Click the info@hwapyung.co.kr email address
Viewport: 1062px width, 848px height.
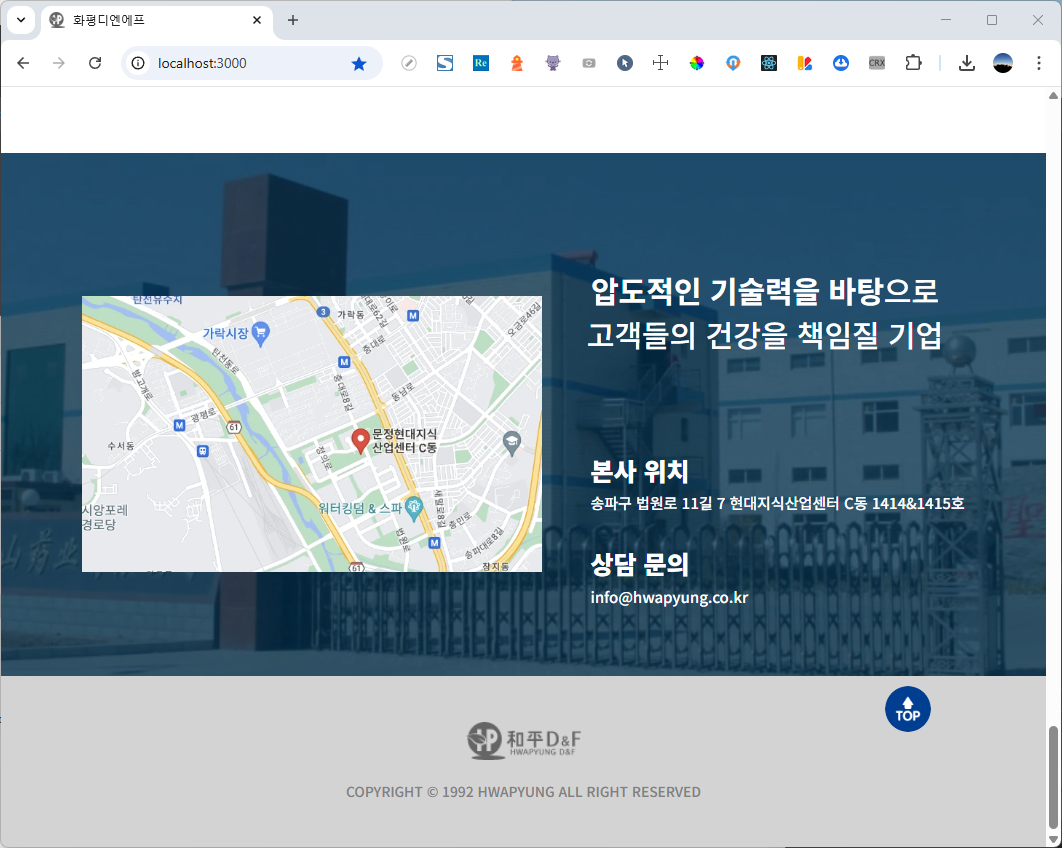(669, 598)
